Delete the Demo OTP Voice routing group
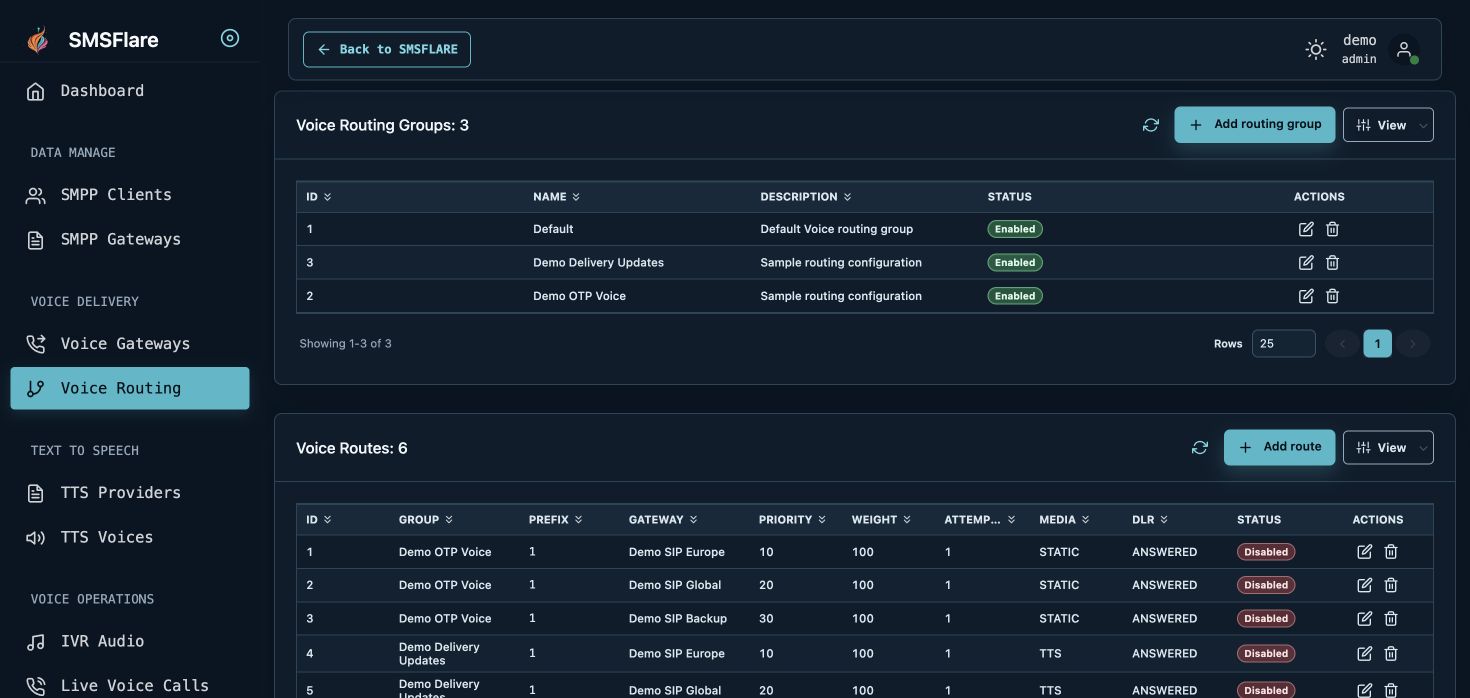The image size is (1470, 698). (1332, 296)
